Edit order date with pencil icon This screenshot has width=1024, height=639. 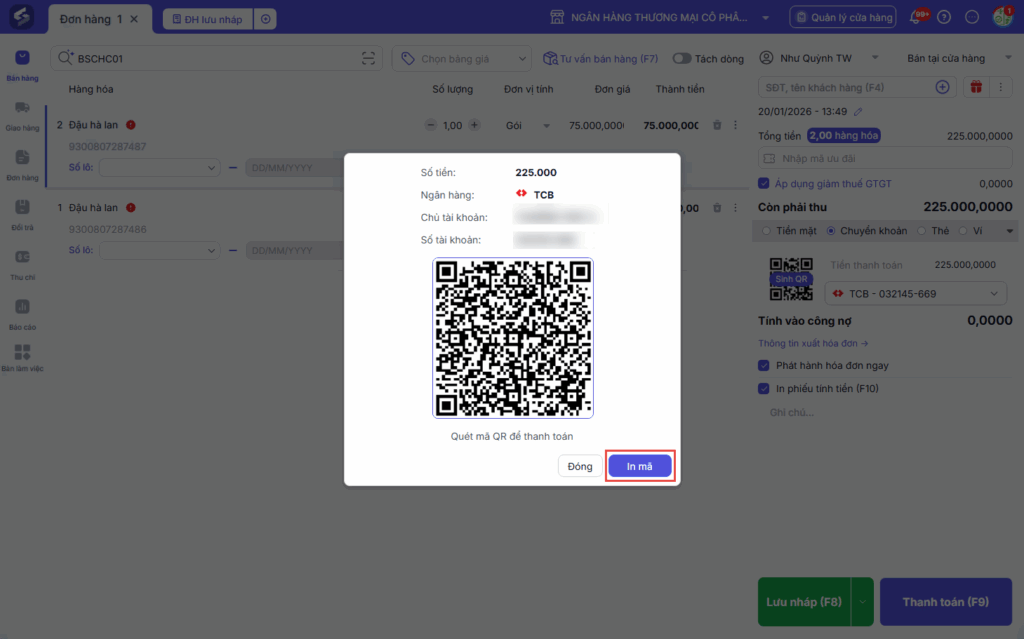pos(858,112)
